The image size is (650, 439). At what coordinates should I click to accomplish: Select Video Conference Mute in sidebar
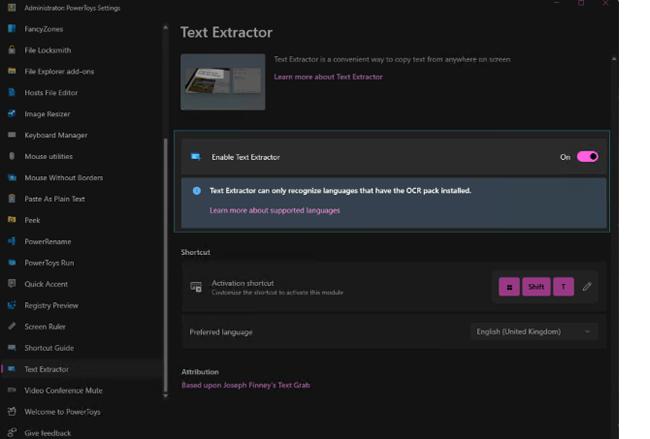tap(63, 390)
